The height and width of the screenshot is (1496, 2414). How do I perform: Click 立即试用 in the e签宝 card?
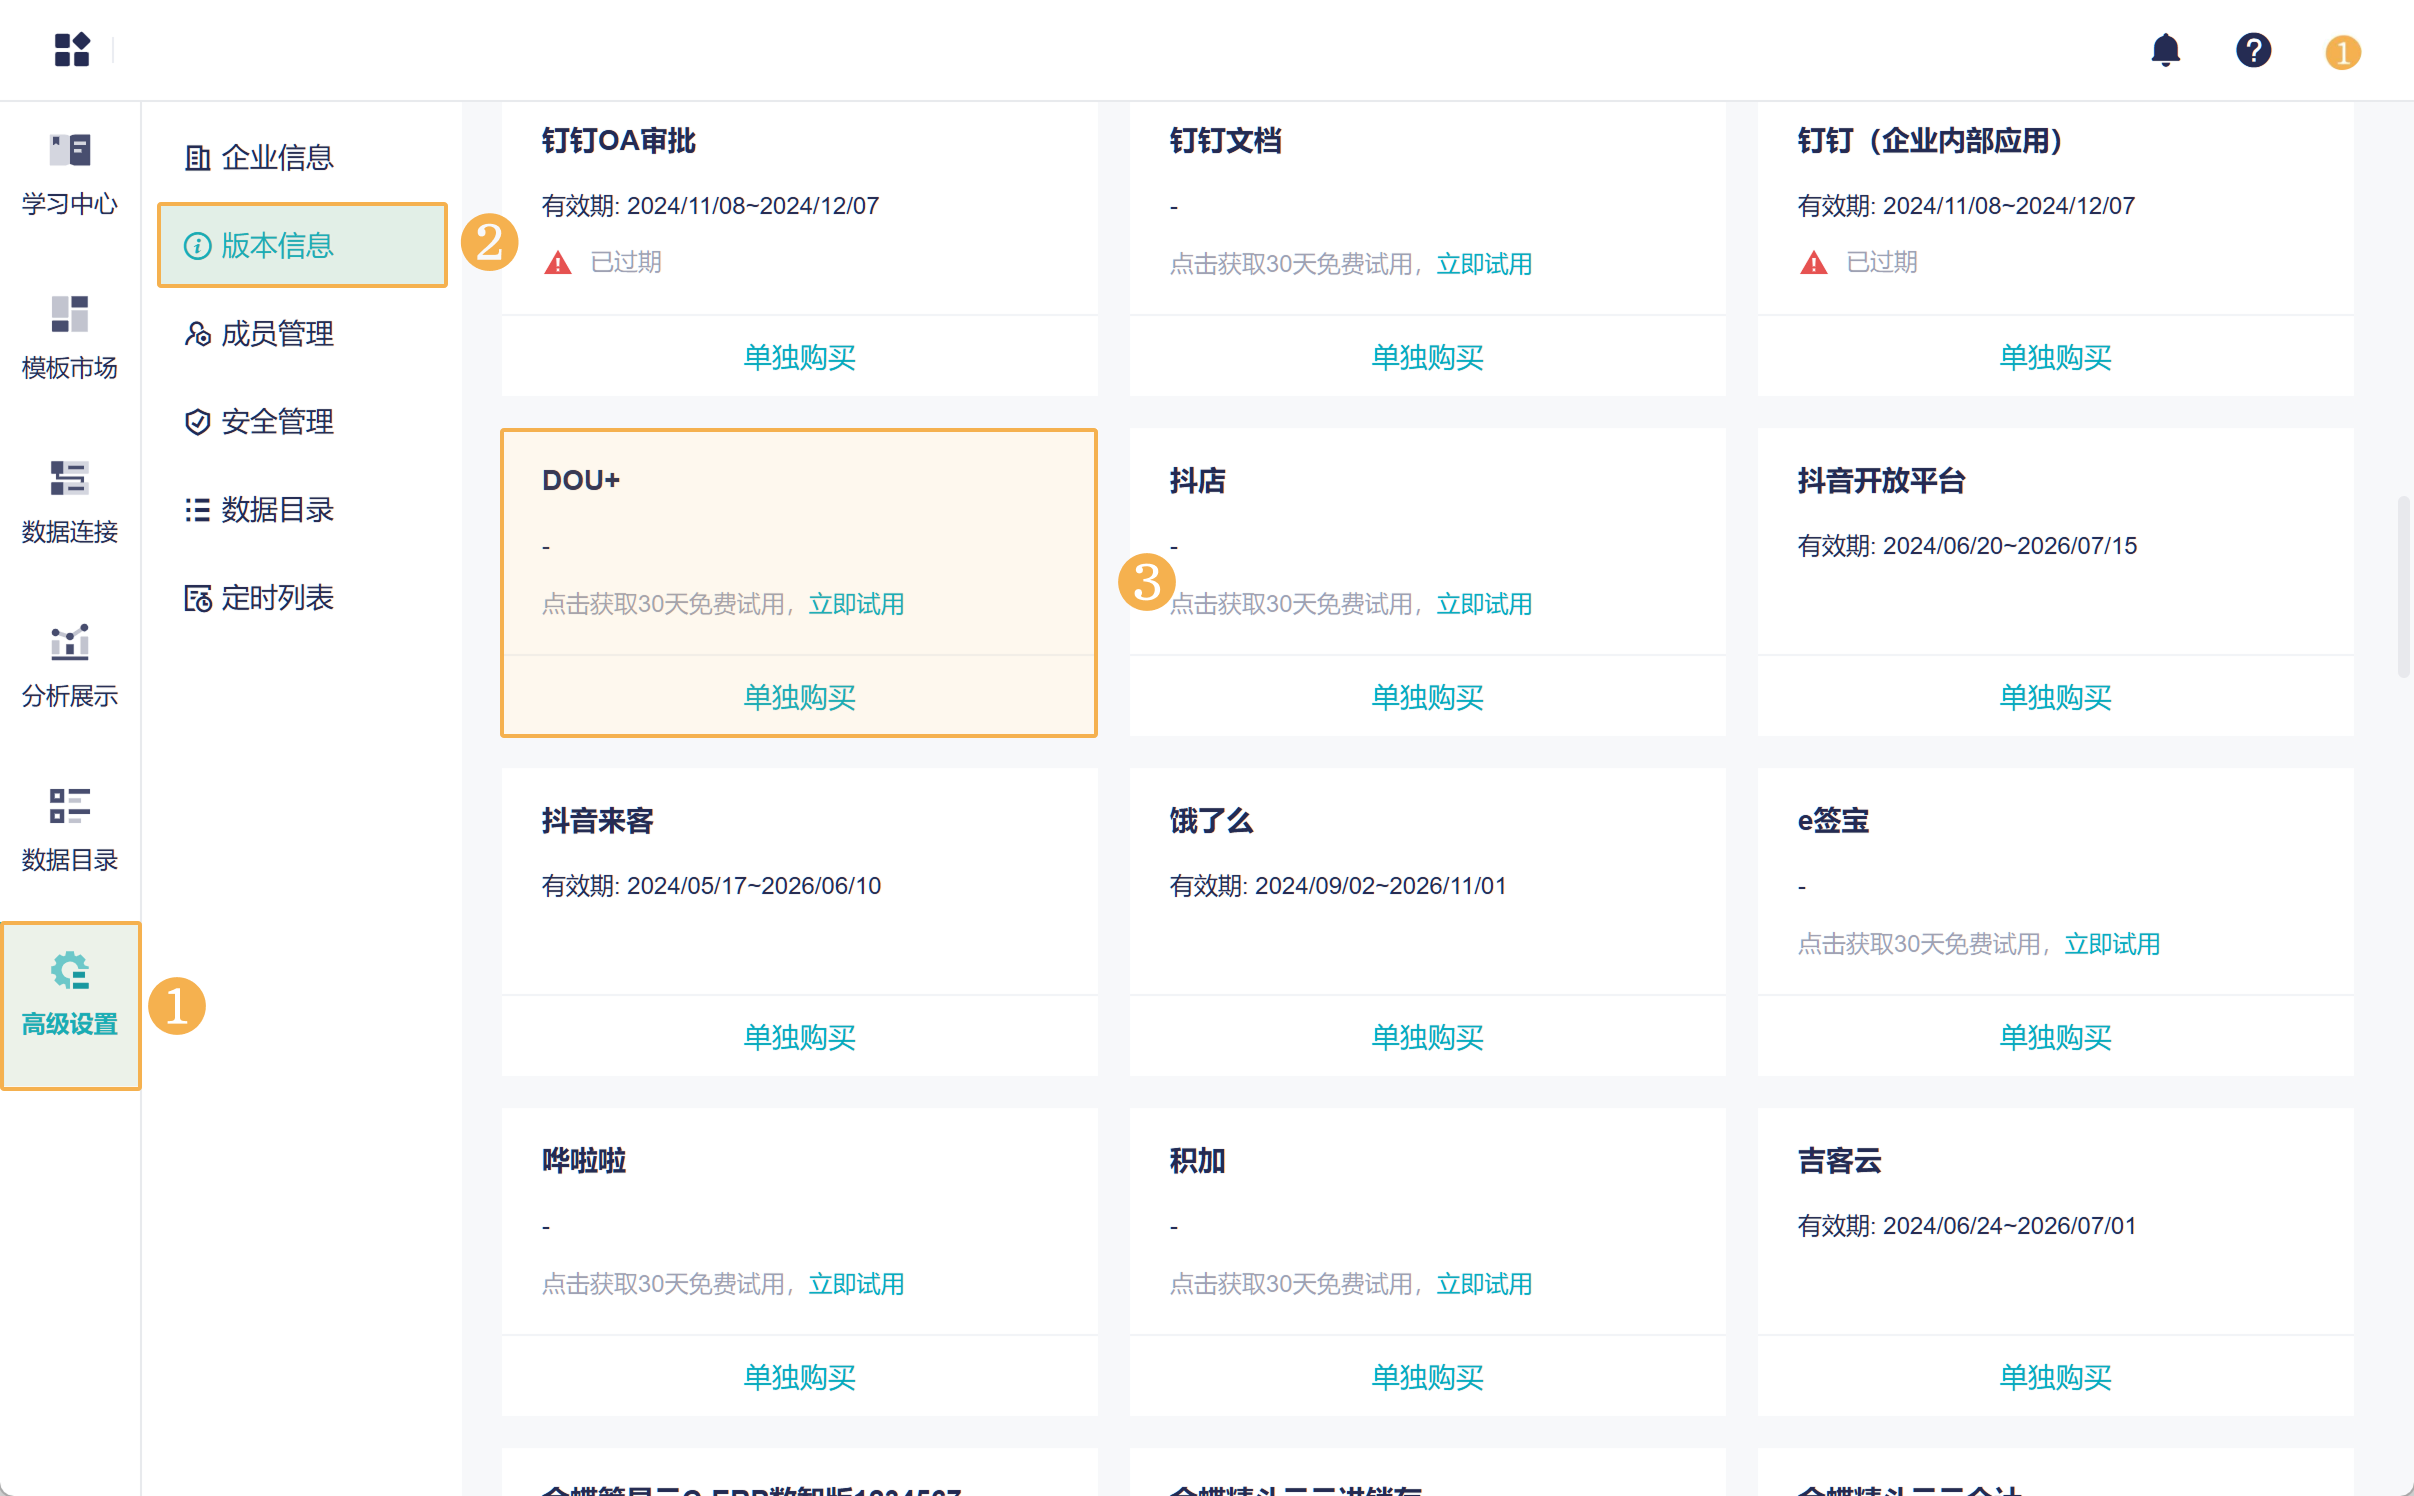point(2112,945)
